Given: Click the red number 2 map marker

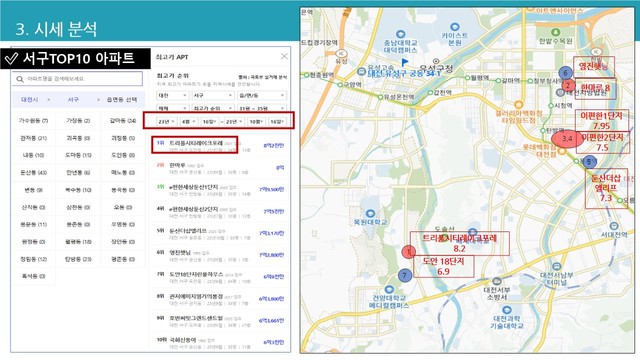Looking at the screenshot, I should click(568, 86).
